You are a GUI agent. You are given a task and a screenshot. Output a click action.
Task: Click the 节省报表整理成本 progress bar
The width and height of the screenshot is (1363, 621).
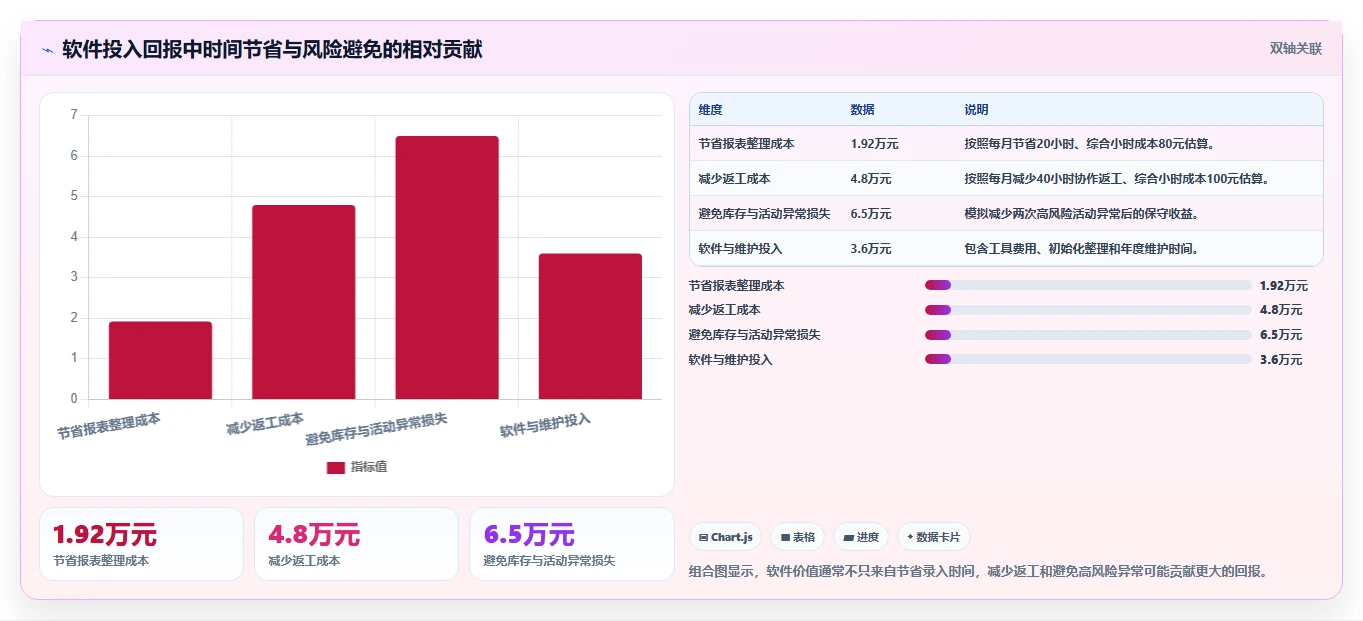[1088, 285]
